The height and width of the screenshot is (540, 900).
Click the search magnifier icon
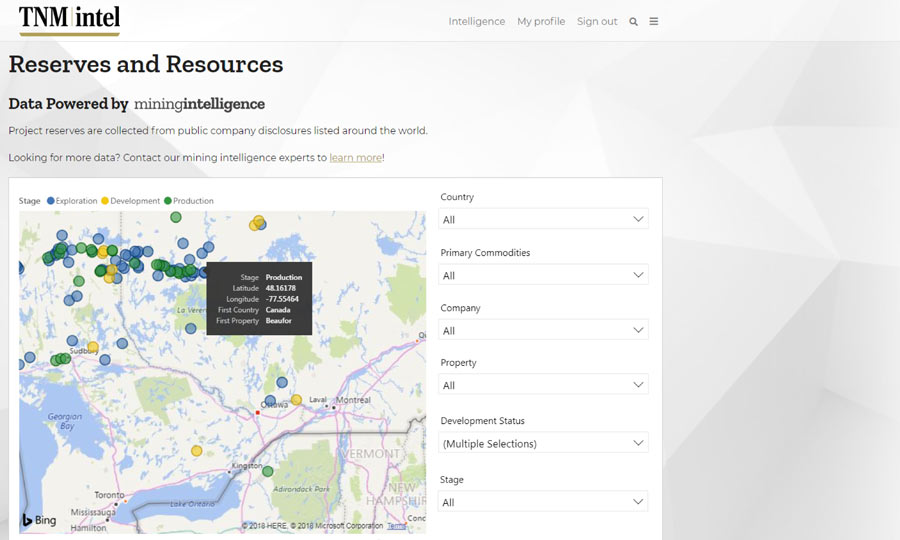point(633,21)
